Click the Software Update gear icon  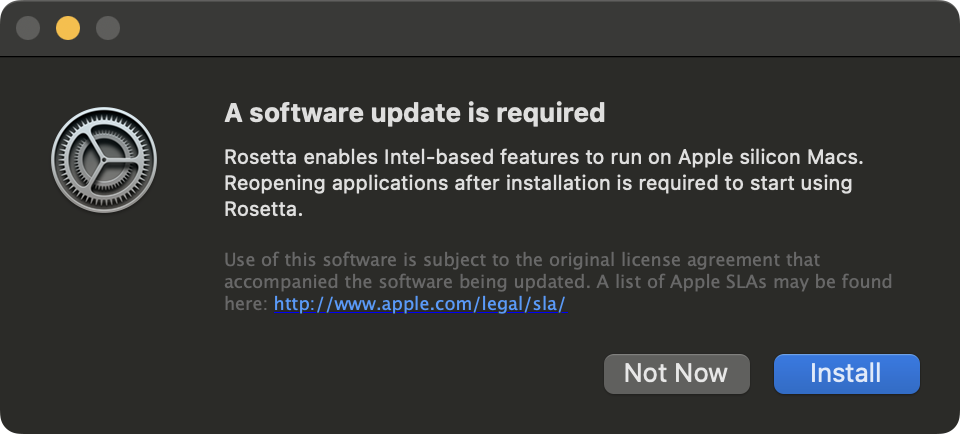(x=104, y=160)
